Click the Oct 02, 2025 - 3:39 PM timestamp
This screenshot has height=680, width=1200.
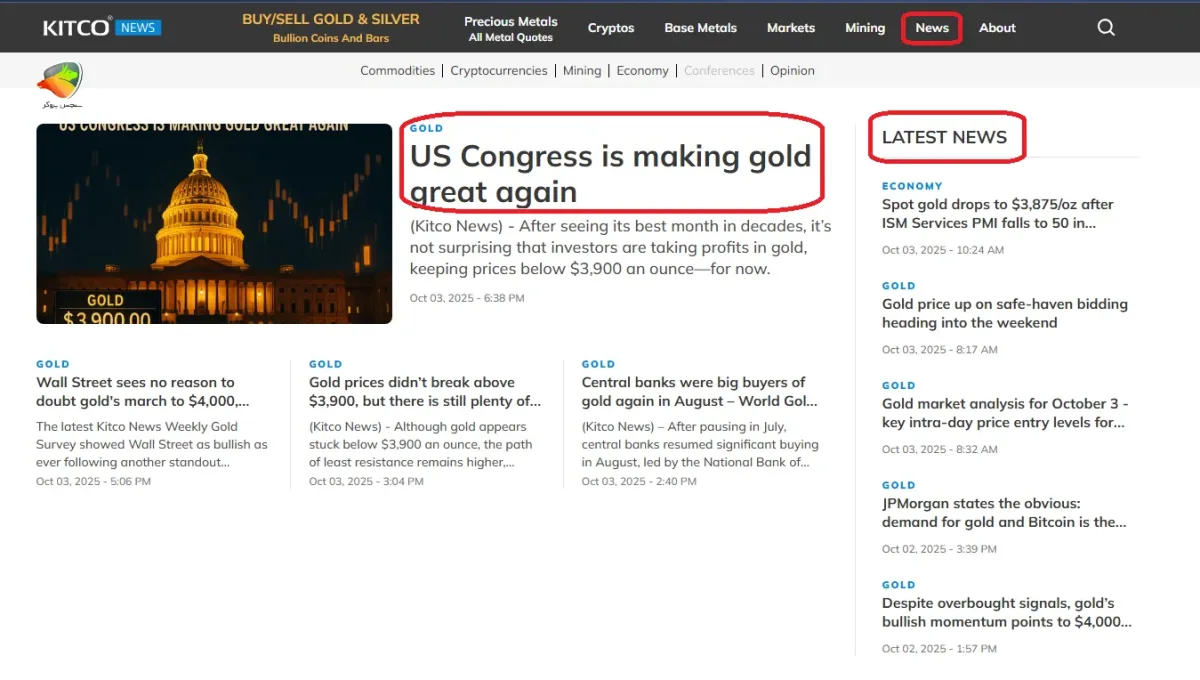939,549
